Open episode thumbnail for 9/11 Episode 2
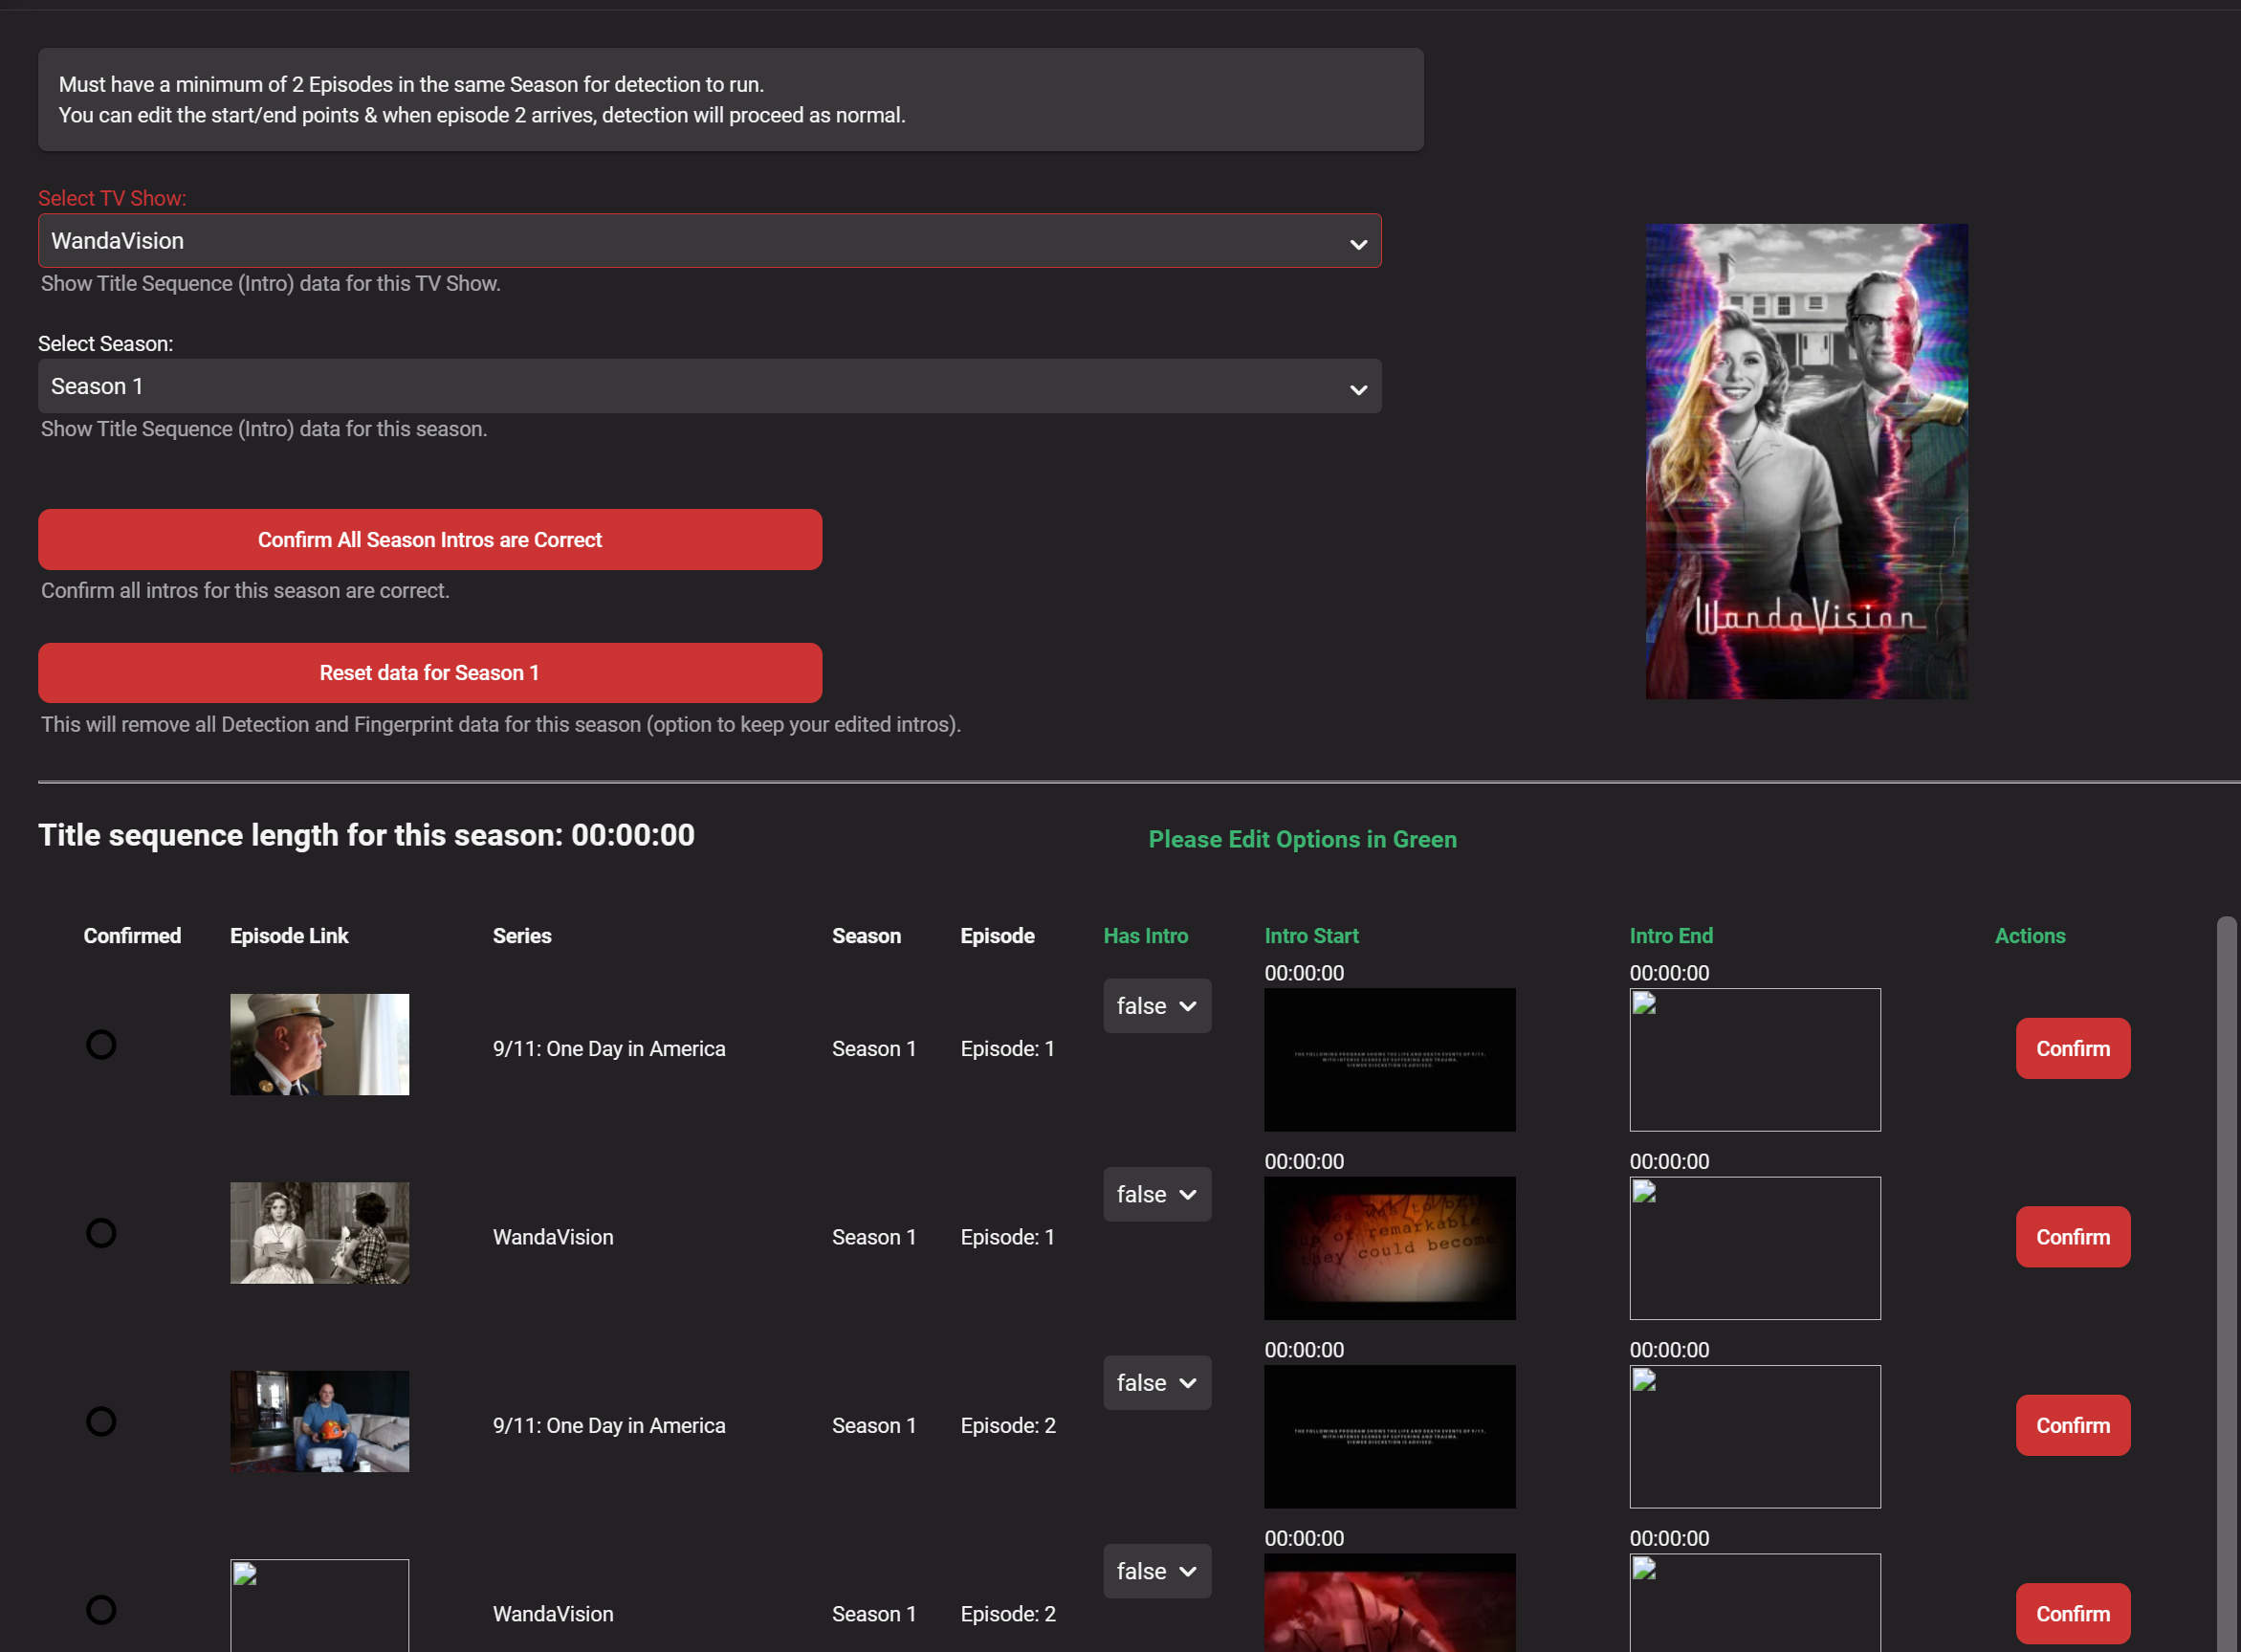The width and height of the screenshot is (2241, 1652). [x=320, y=1421]
